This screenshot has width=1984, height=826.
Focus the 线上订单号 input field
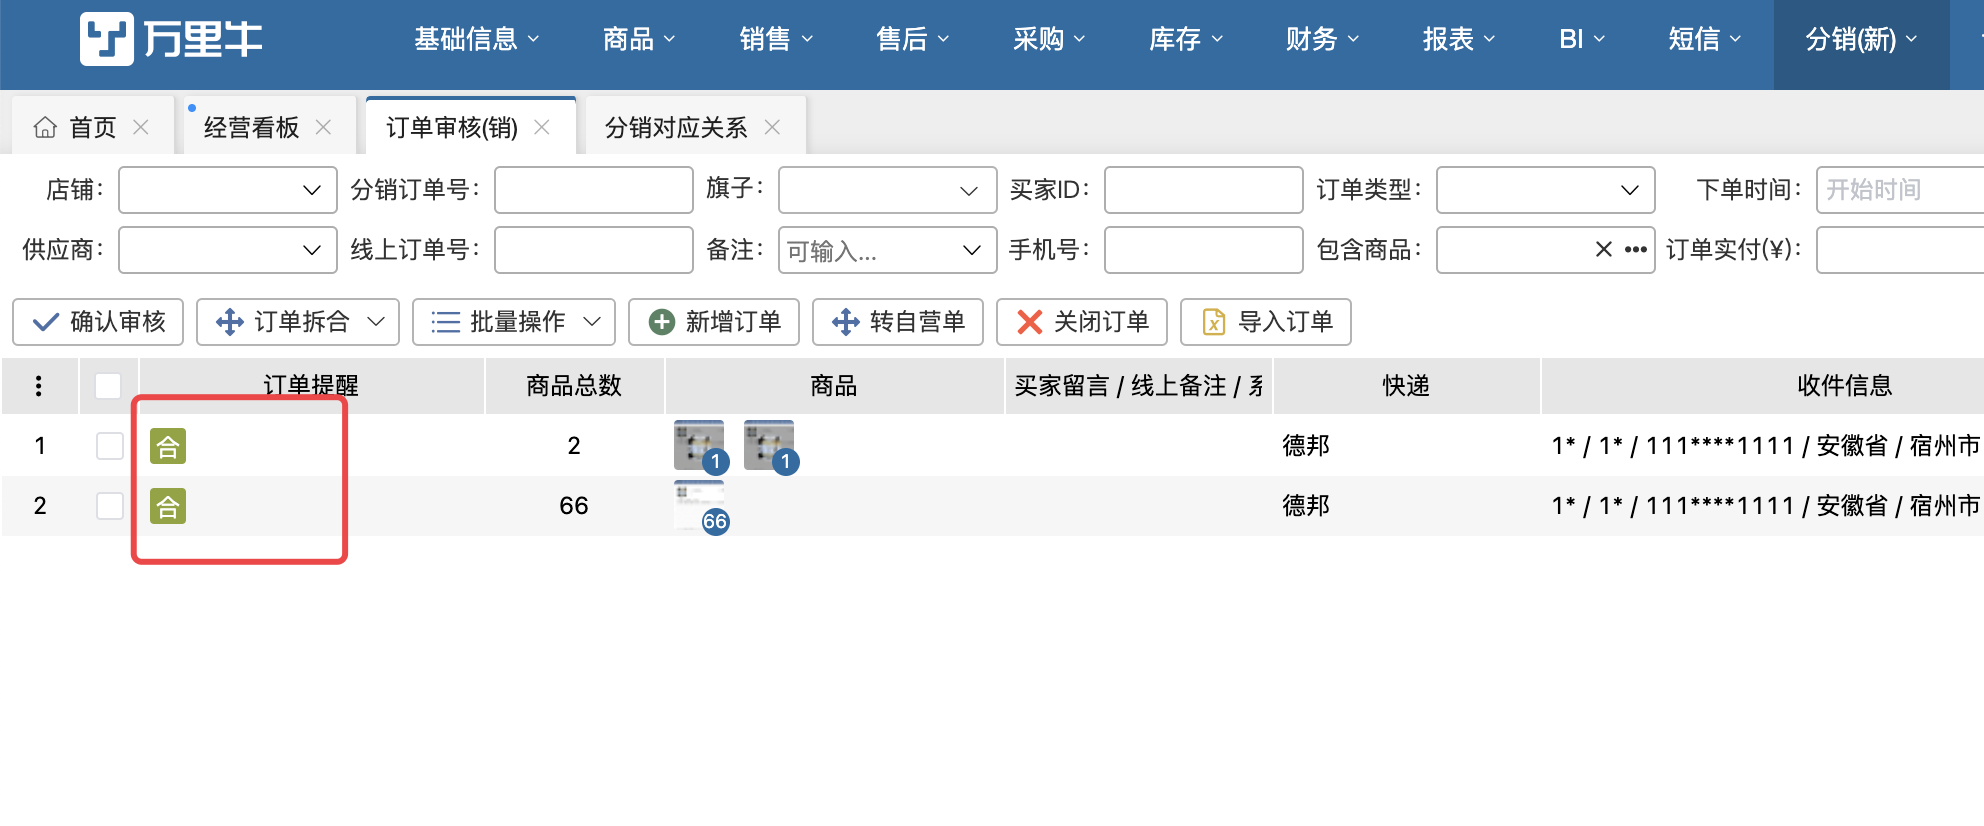pos(594,250)
